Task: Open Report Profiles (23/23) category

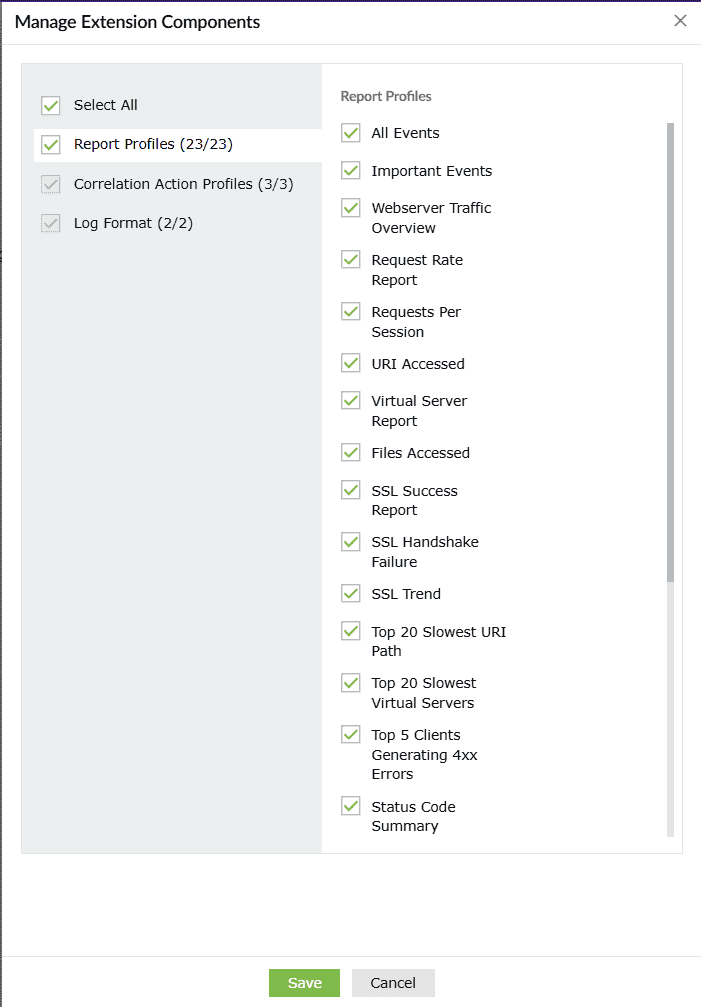Action: coord(153,145)
